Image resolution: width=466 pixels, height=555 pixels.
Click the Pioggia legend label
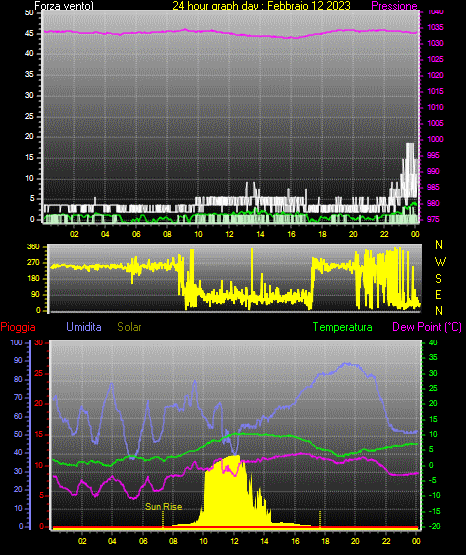(18, 327)
